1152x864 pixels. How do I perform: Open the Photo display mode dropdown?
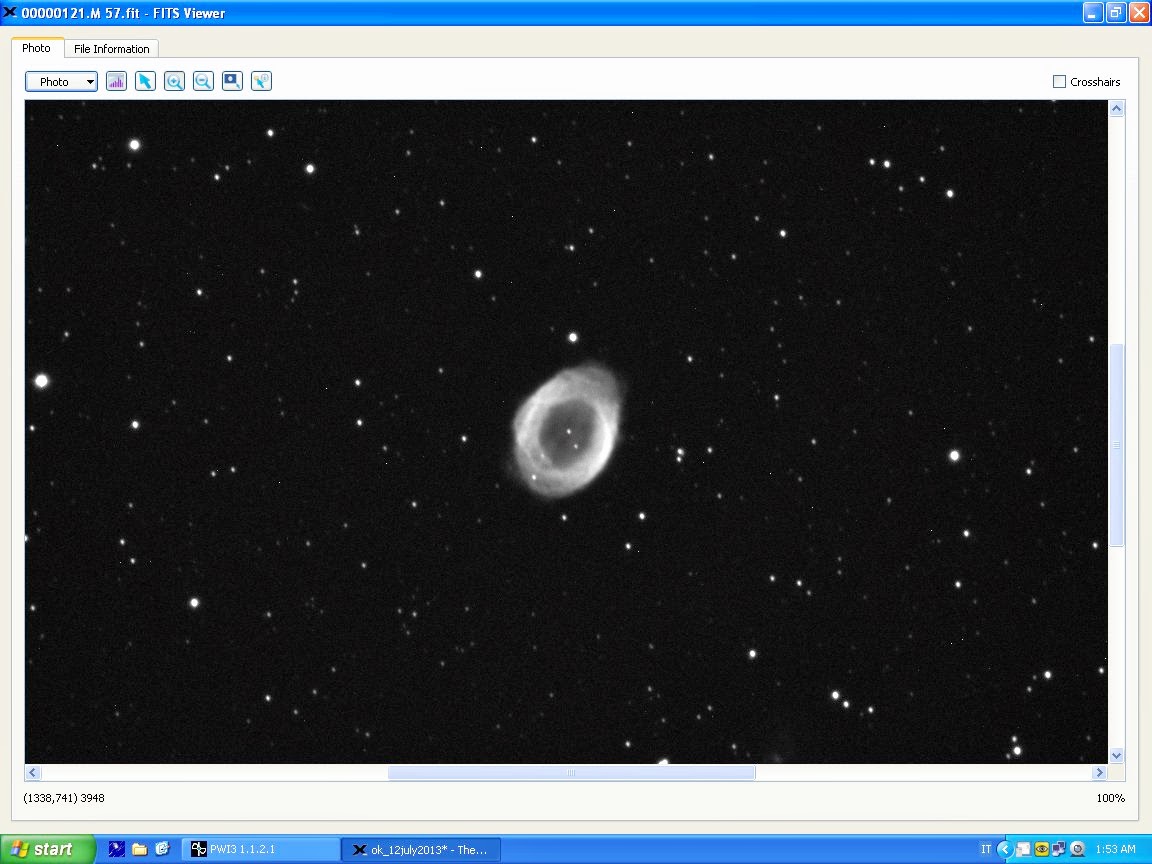[x=61, y=82]
